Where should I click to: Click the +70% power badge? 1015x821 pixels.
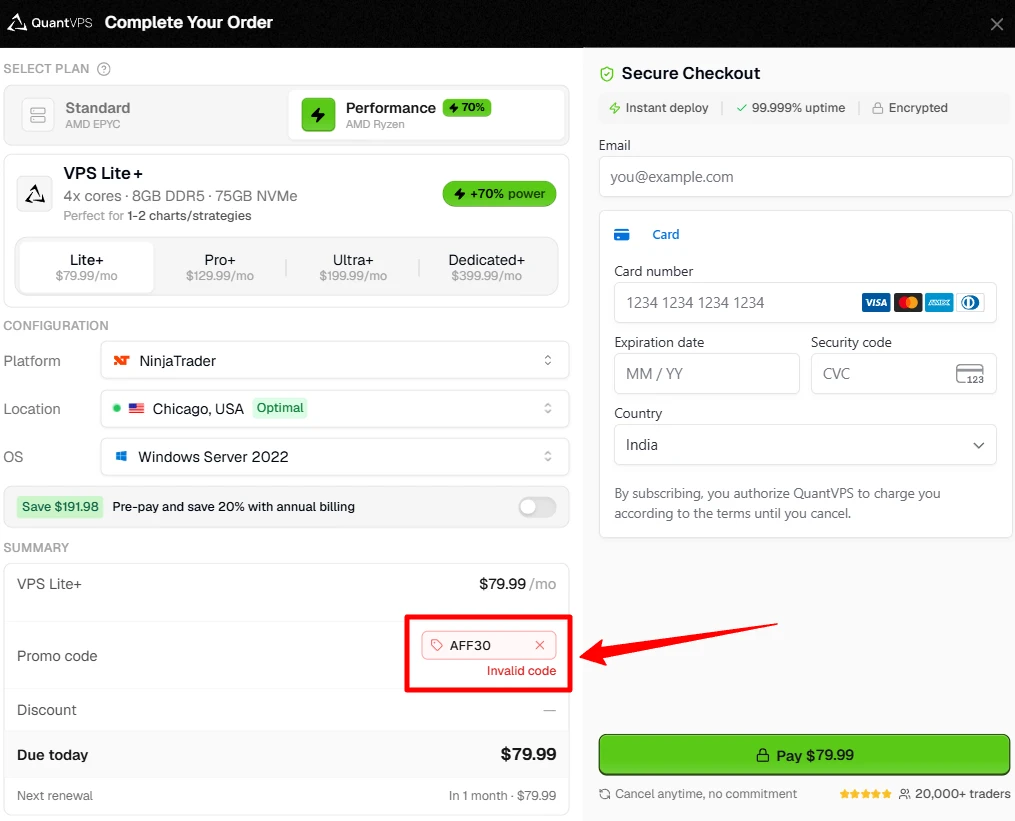(x=499, y=194)
